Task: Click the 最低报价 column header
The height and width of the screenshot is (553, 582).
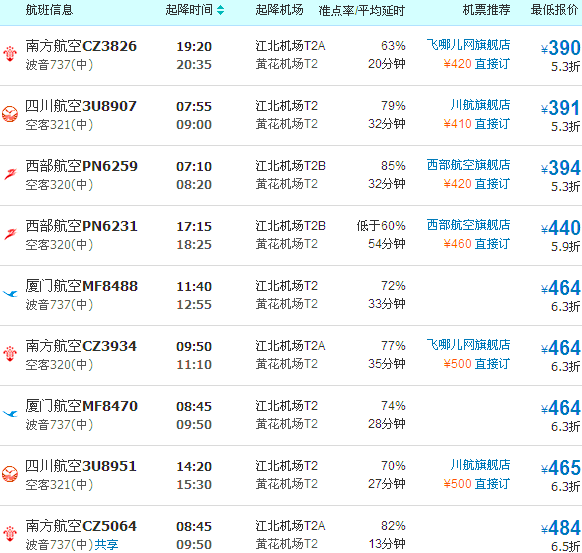Action: tap(554, 10)
